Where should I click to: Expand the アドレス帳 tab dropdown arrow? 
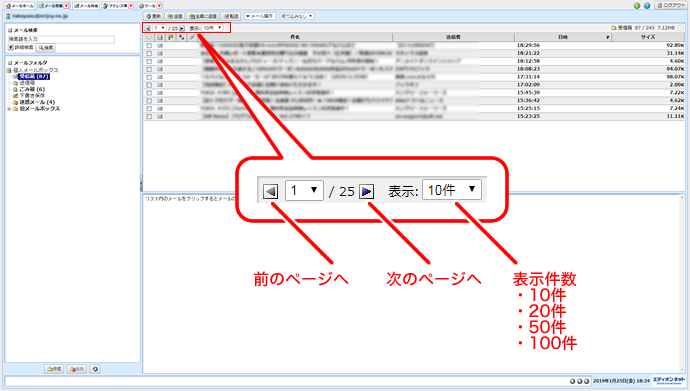click(x=131, y=6)
